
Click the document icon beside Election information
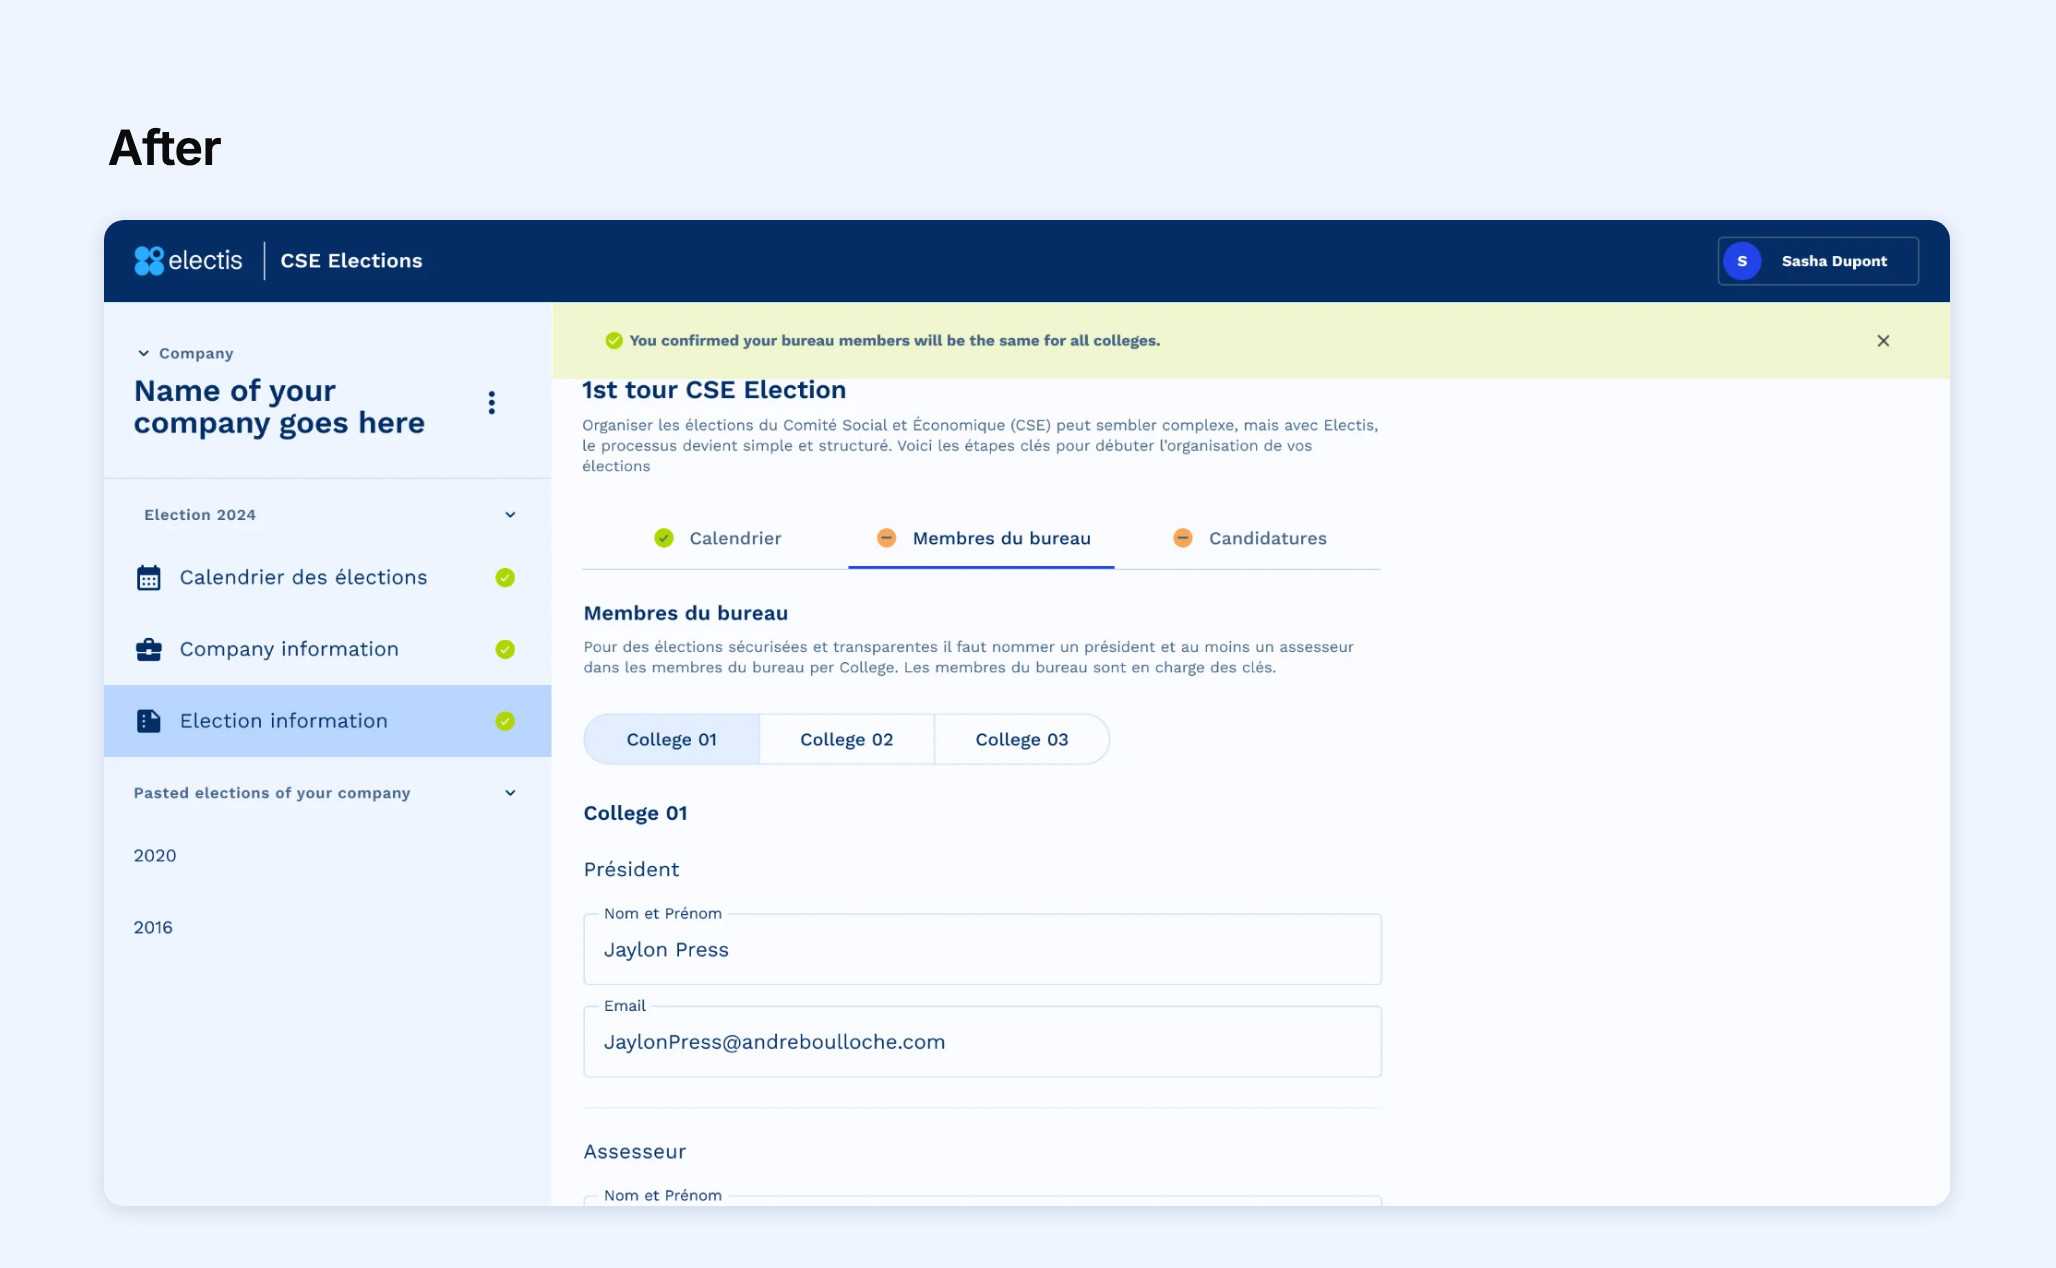[x=148, y=721]
